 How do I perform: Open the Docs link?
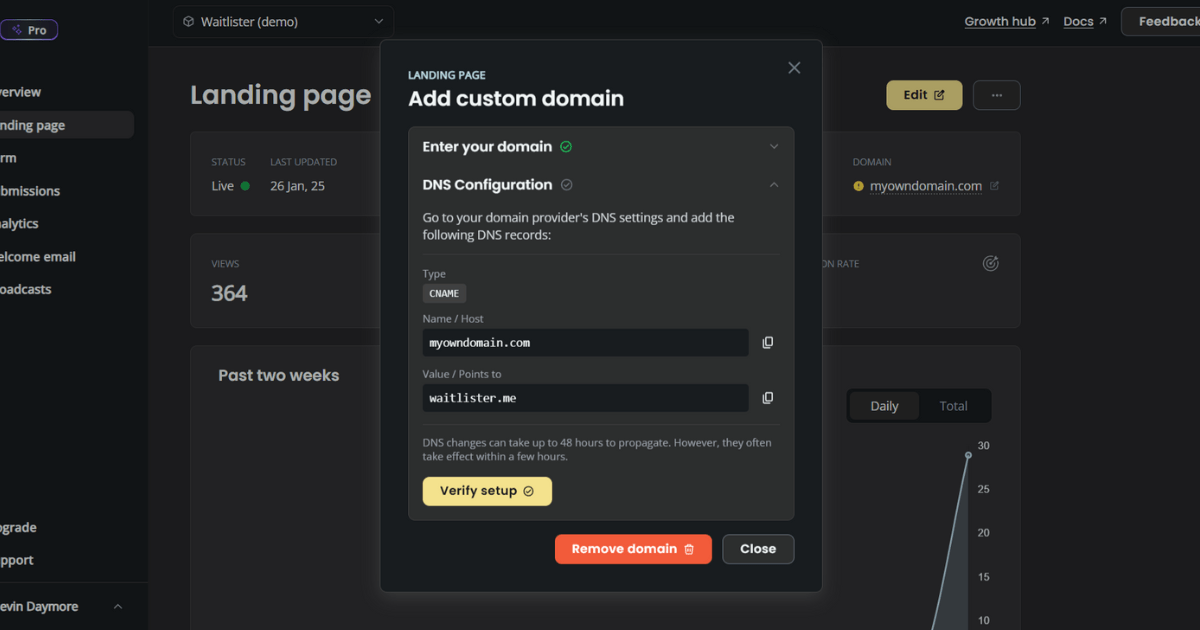coord(1077,20)
